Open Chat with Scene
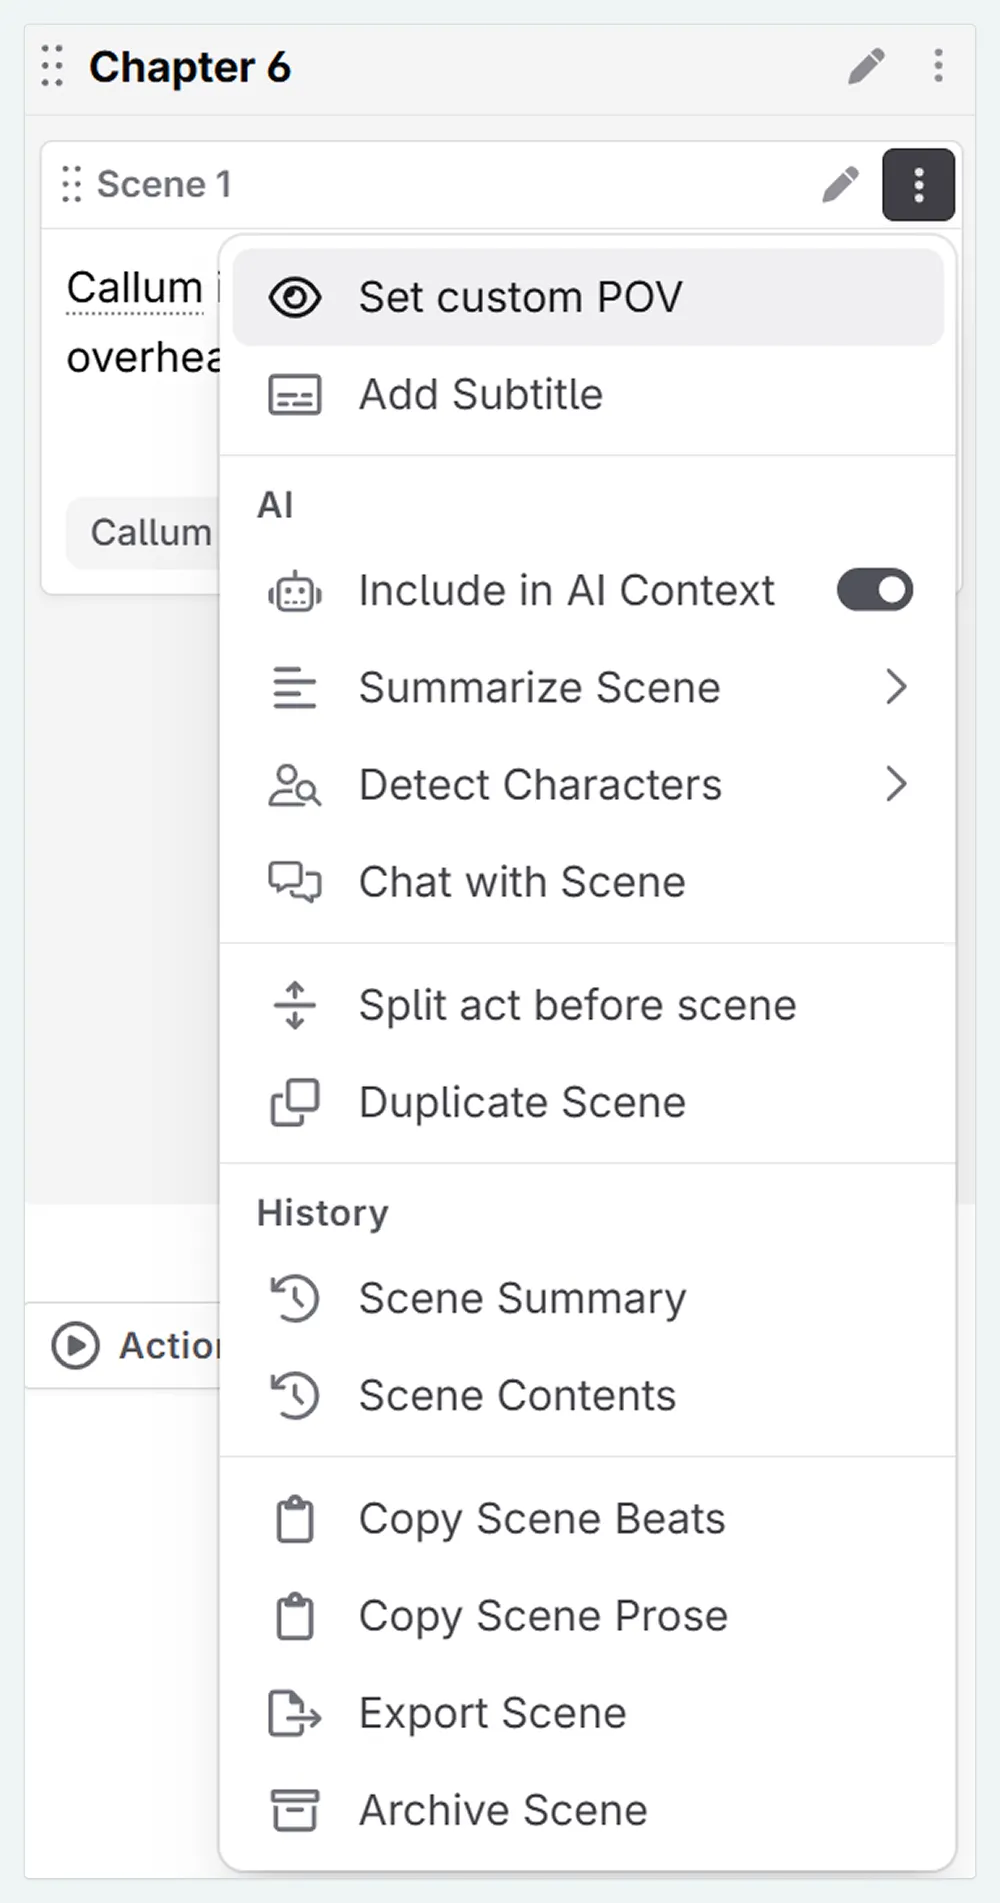Viewport: 1000px width, 1903px height. [521, 882]
